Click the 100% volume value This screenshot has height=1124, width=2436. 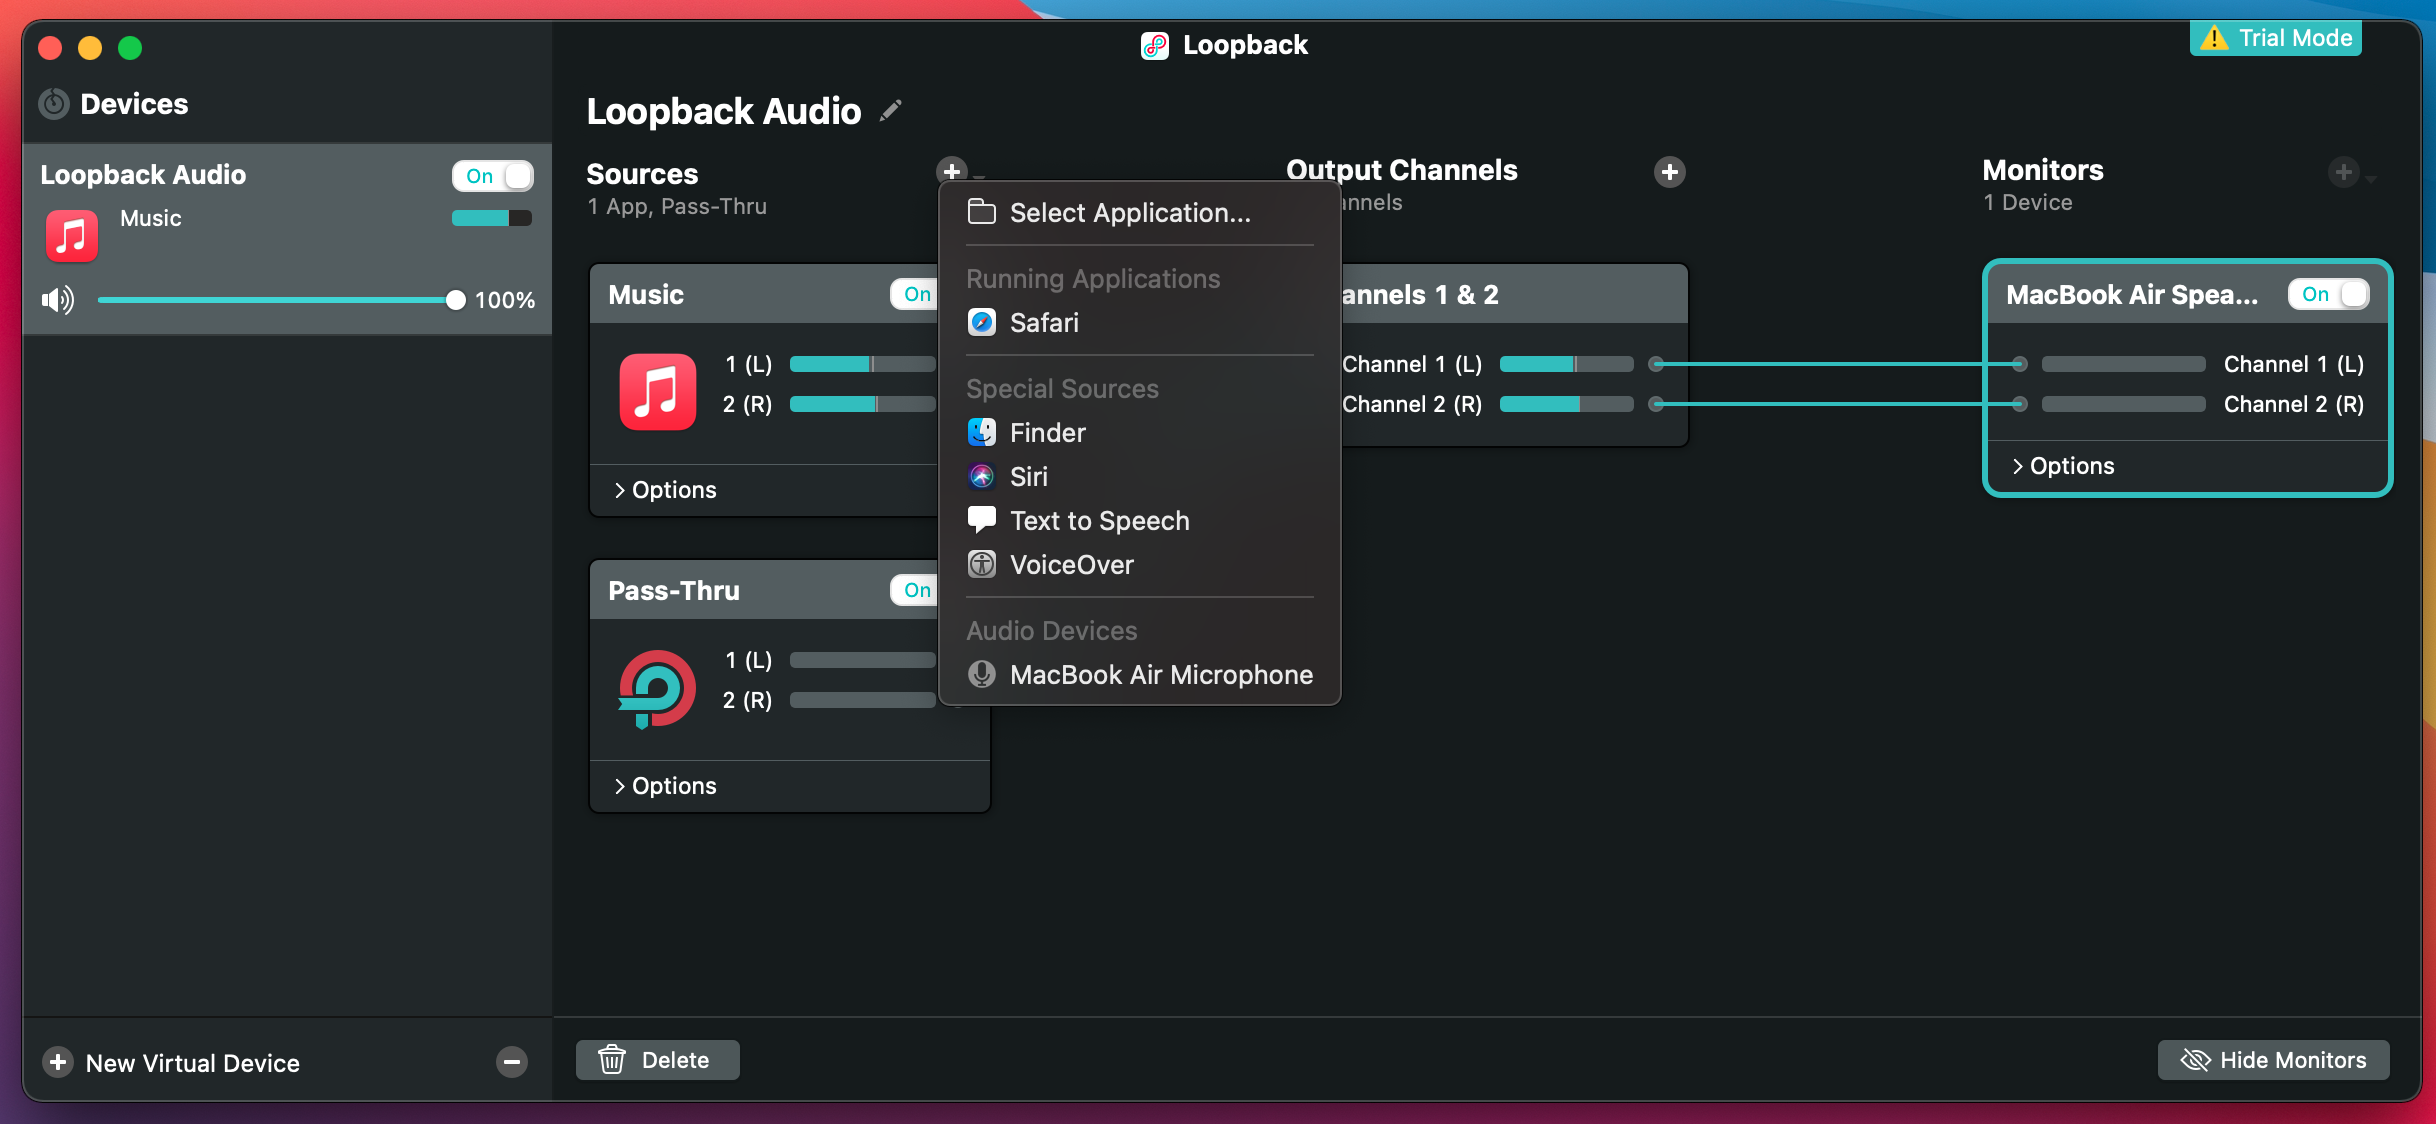(504, 300)
